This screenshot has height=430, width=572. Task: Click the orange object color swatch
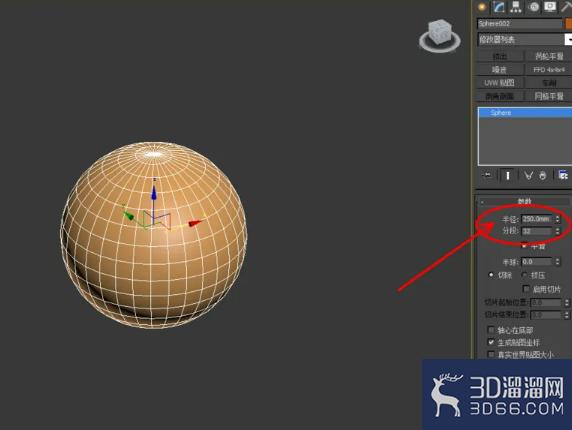point(568,23)
